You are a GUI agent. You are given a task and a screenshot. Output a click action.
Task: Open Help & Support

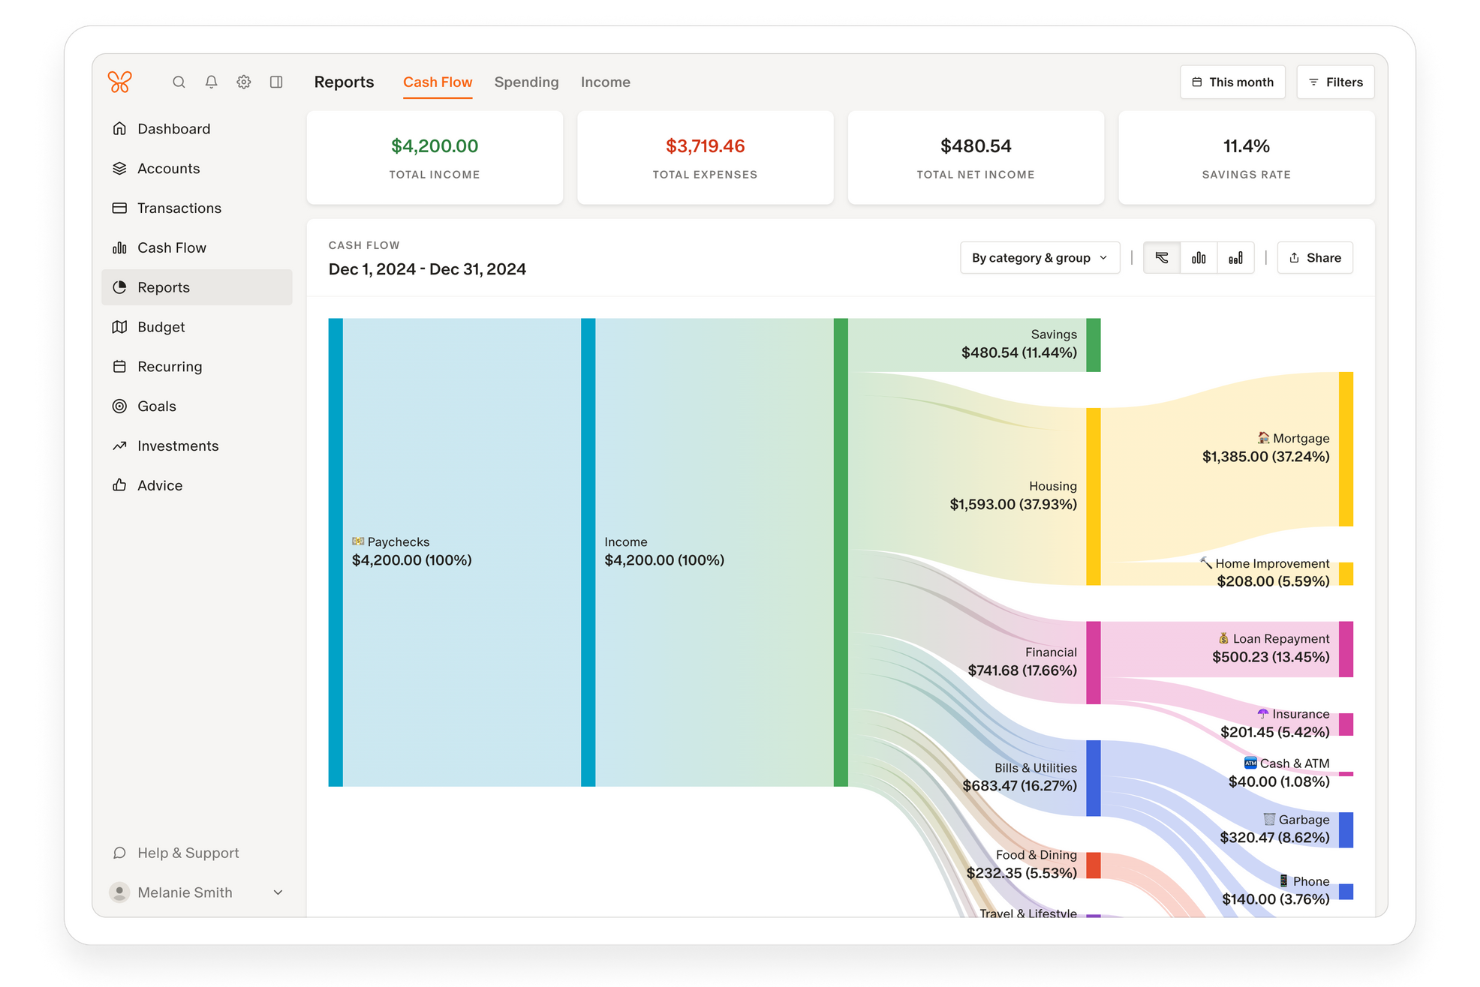(187, 853)
